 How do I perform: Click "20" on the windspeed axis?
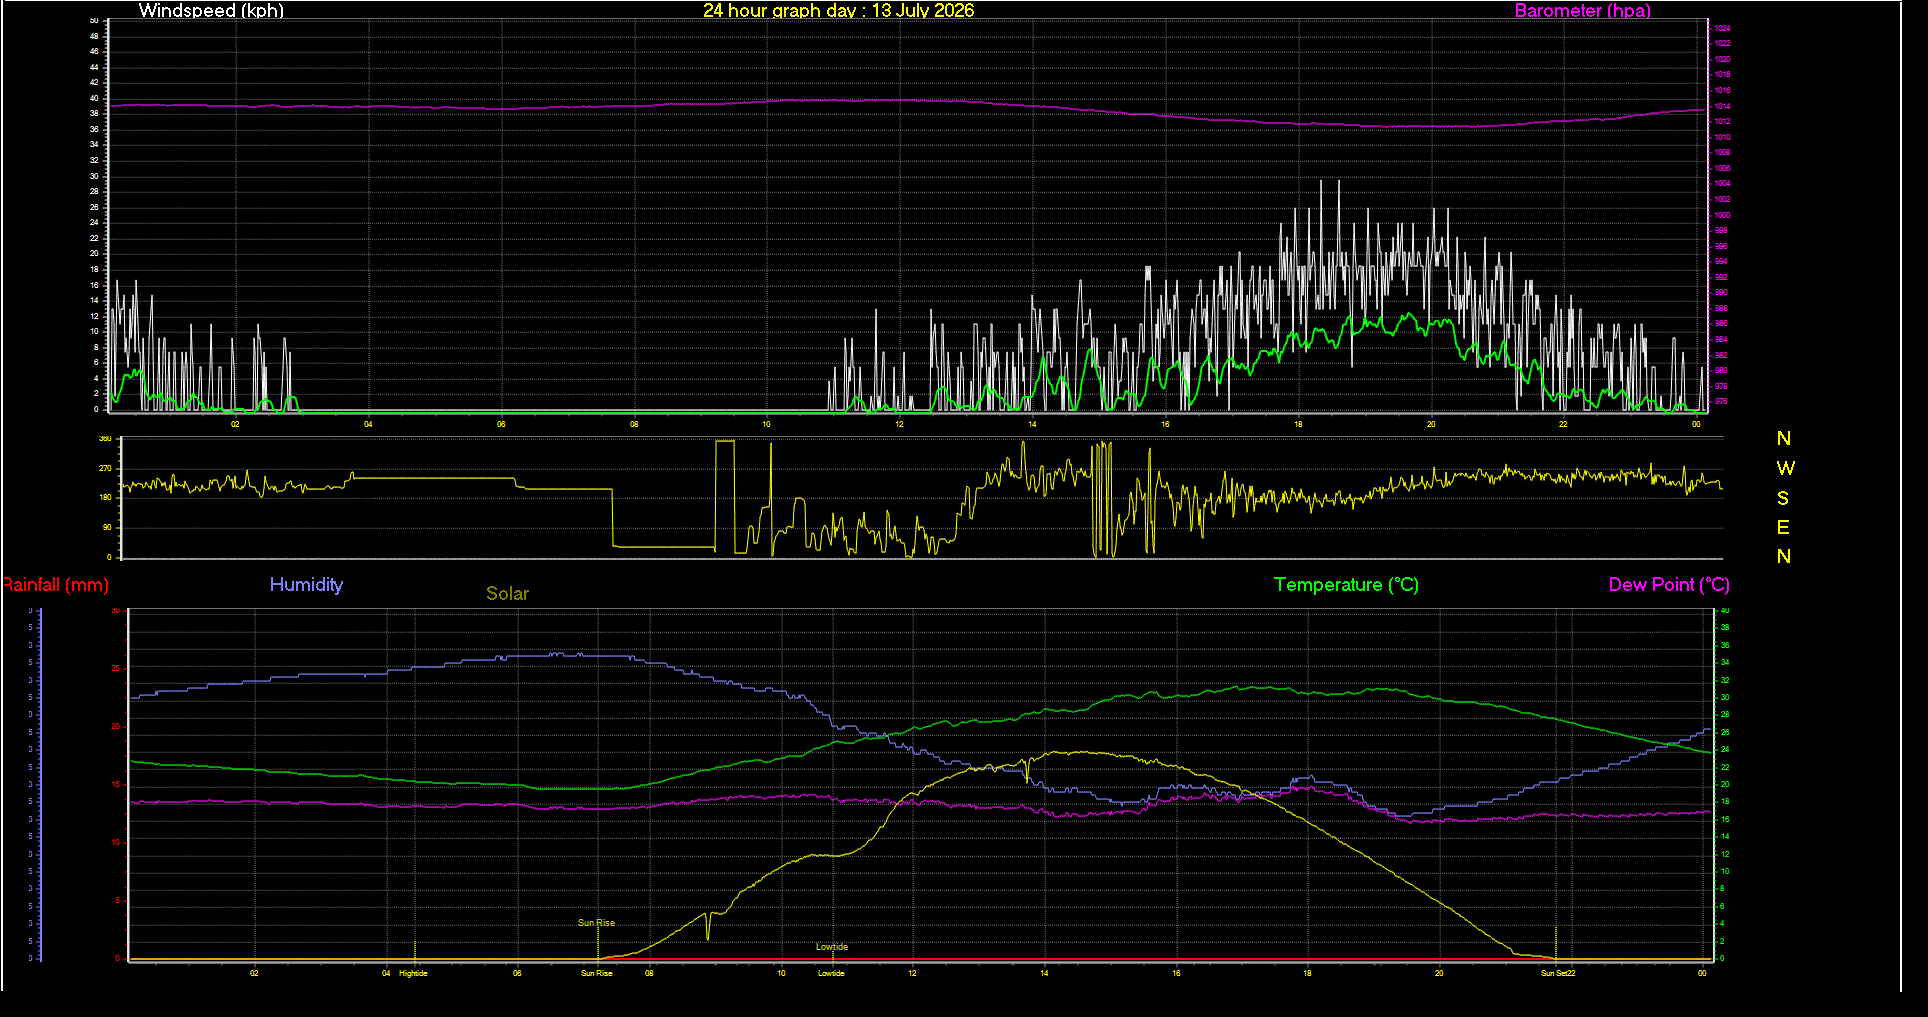(x=95, y=253)
